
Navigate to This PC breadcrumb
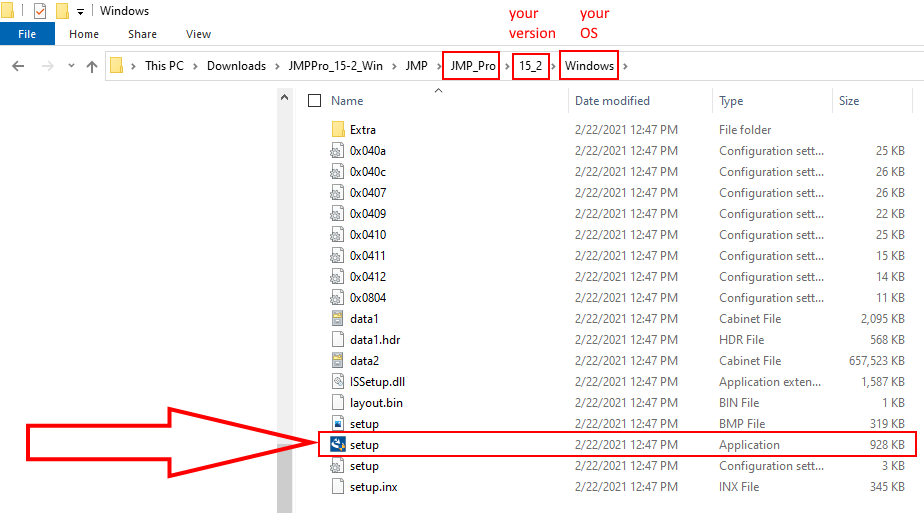click(164, 66)
